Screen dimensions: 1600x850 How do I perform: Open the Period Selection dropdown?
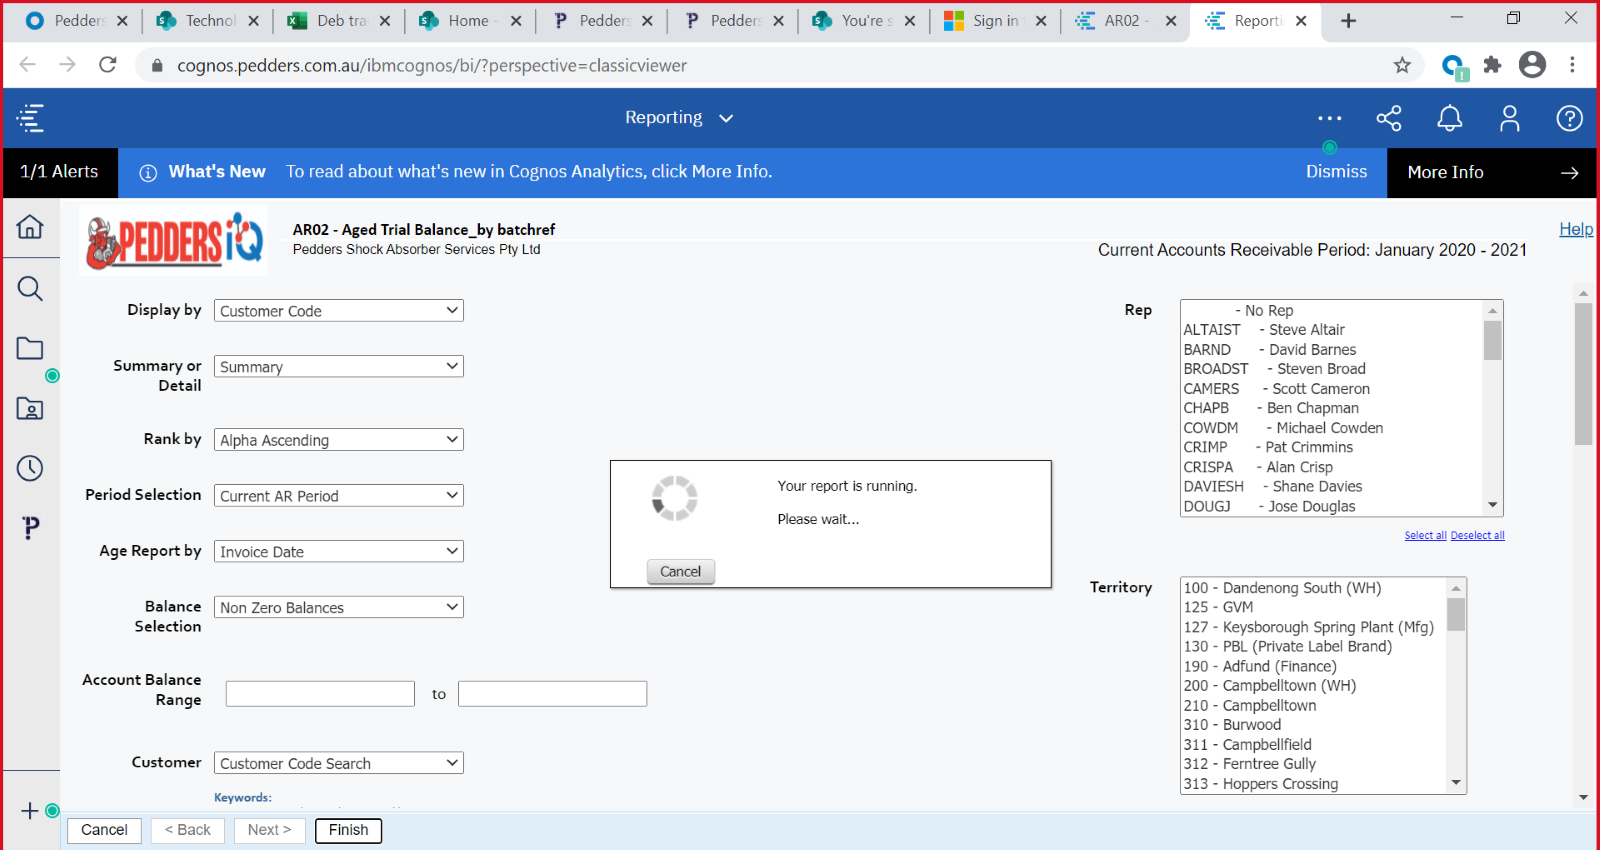click(x=339, y=496)
